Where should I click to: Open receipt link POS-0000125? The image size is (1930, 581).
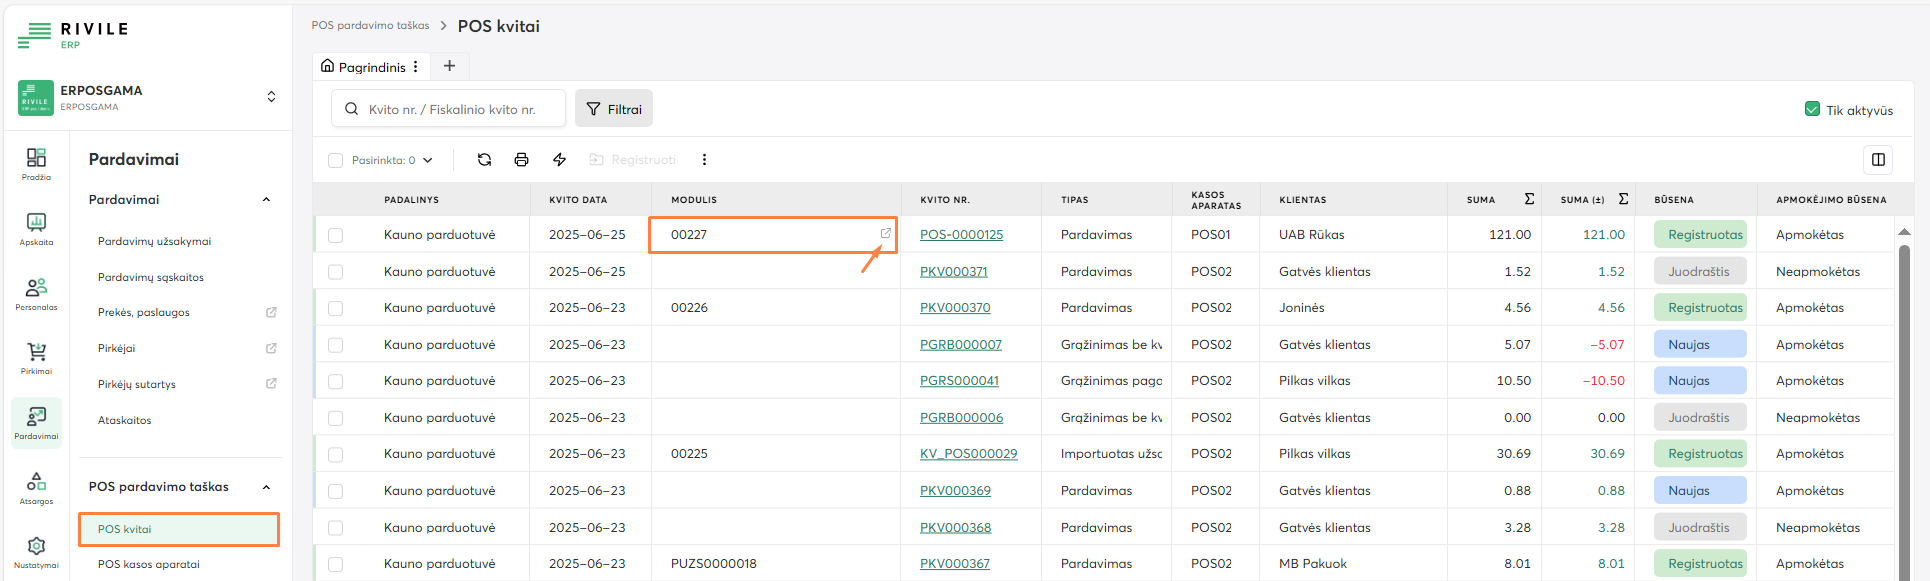[x=961, y=235]
